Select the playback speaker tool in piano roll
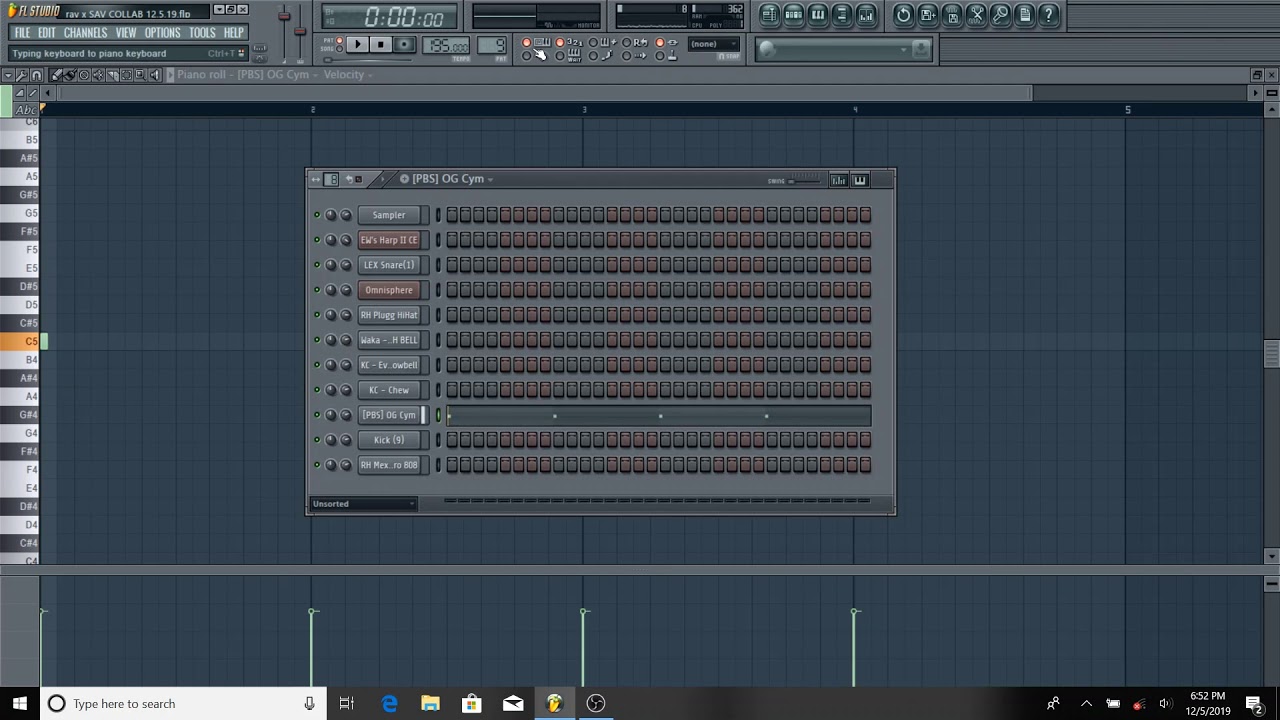The image size is (1280, 720). click(154, 75)
